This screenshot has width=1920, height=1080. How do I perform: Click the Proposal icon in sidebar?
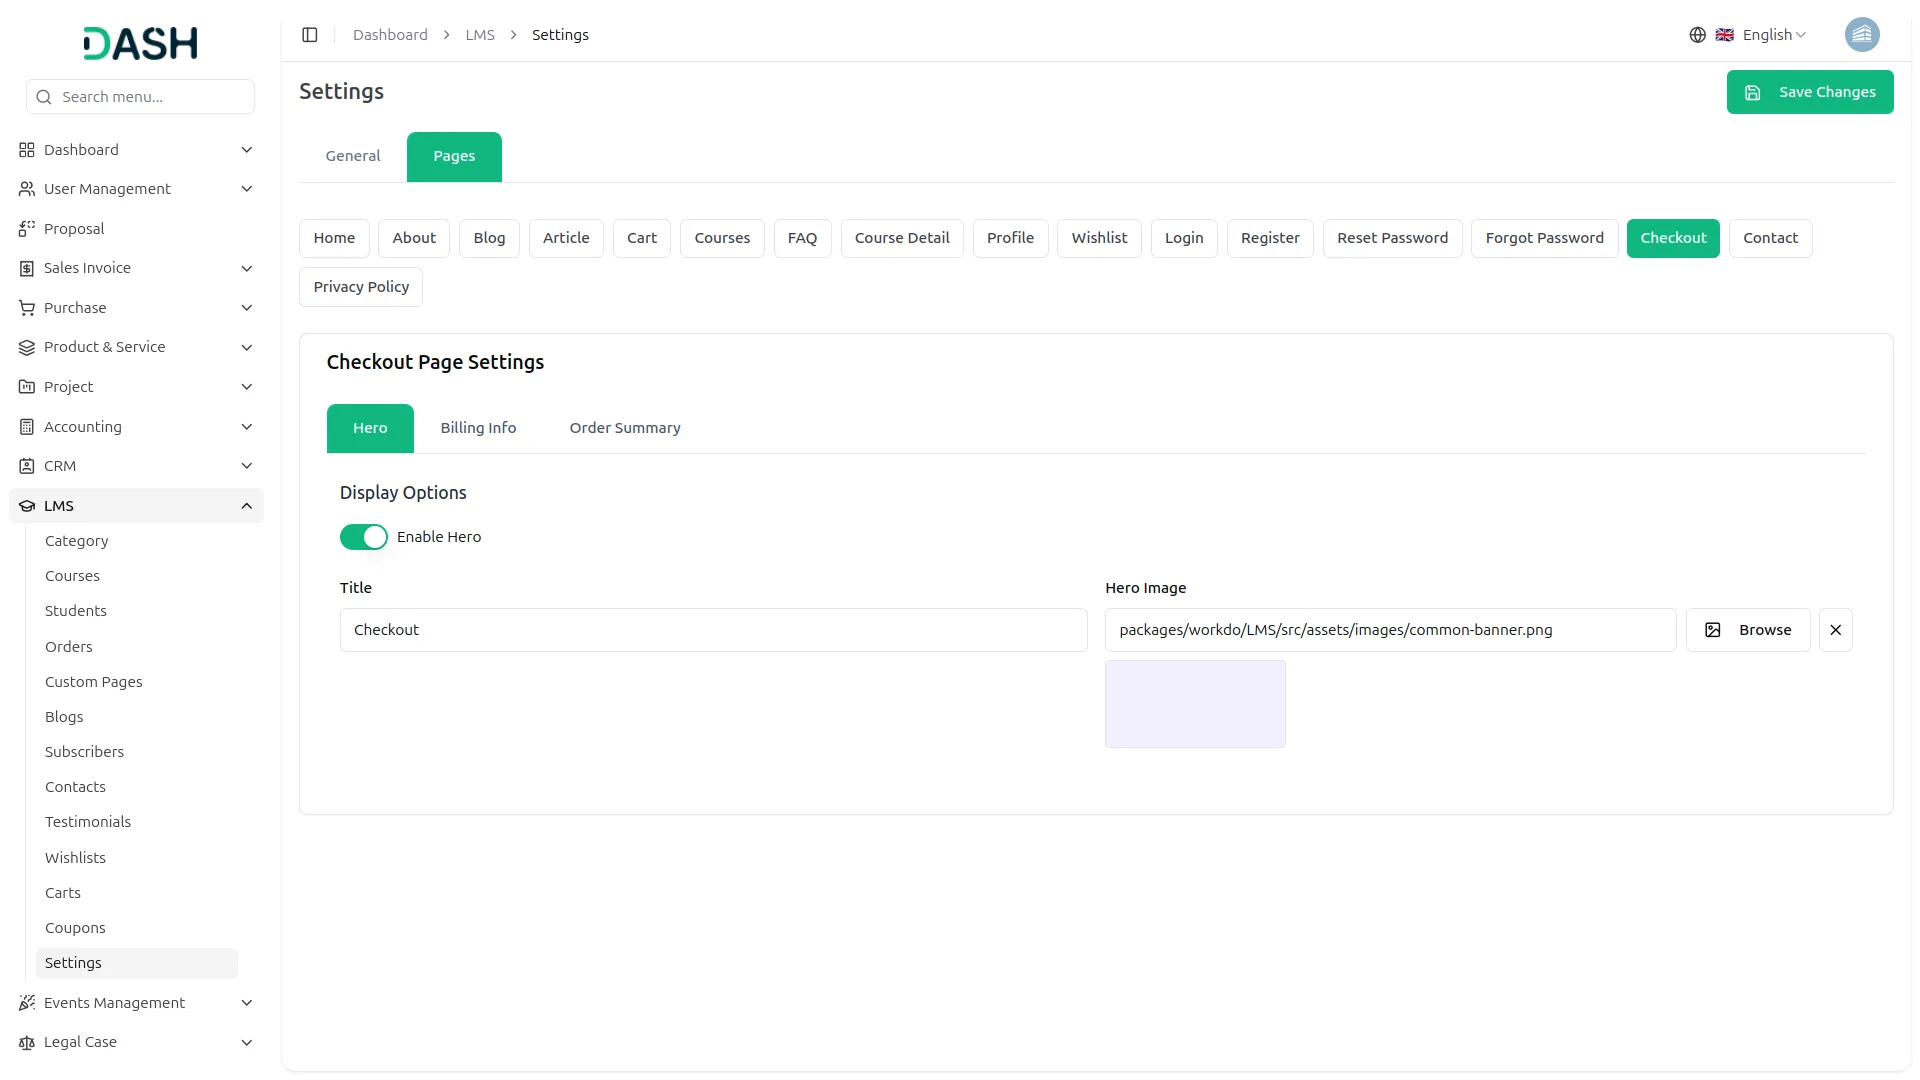pyautogui.click(x=27, y=229)
